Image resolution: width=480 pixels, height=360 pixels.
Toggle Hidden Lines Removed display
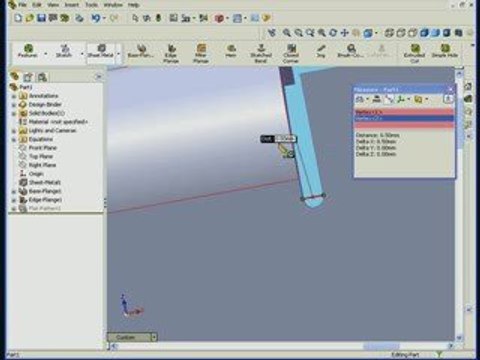pos(412,33)
